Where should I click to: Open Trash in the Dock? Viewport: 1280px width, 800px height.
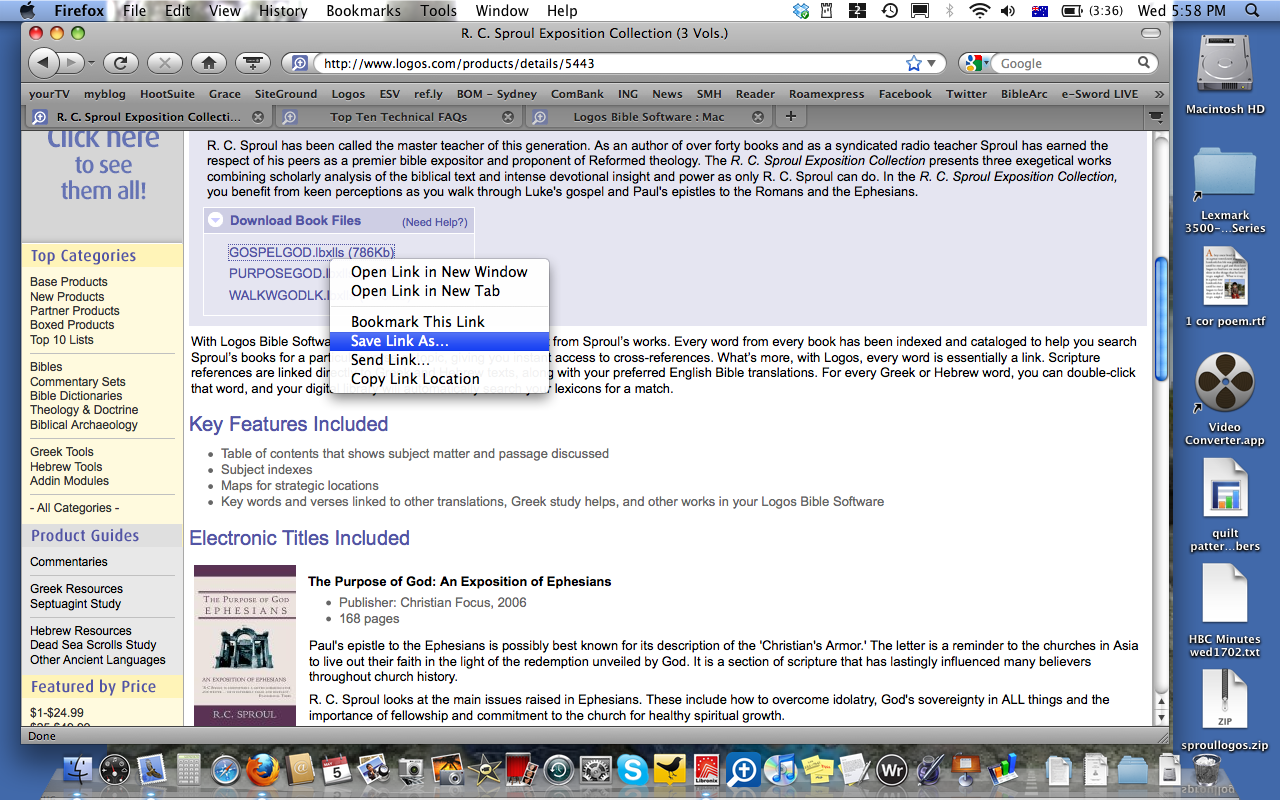coord(1207,770)
